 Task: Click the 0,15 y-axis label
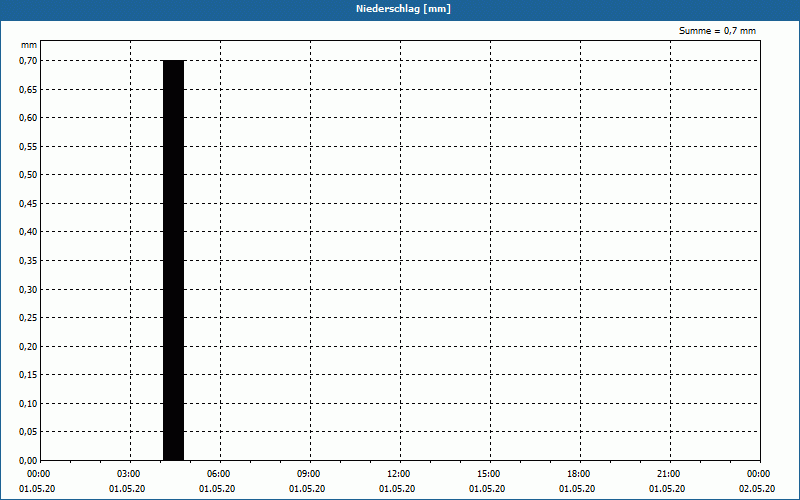click(28, 375)
